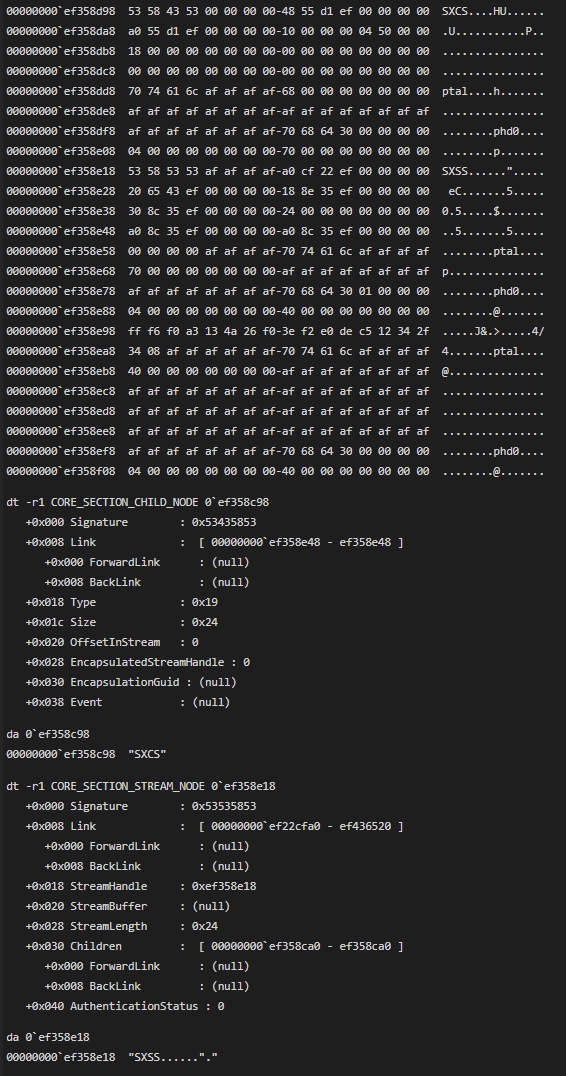Image resolution: width=566 pixels, height=1076 pixels.
Task: Select the Size field value 0x24
Action: click(x=204, y=622)
